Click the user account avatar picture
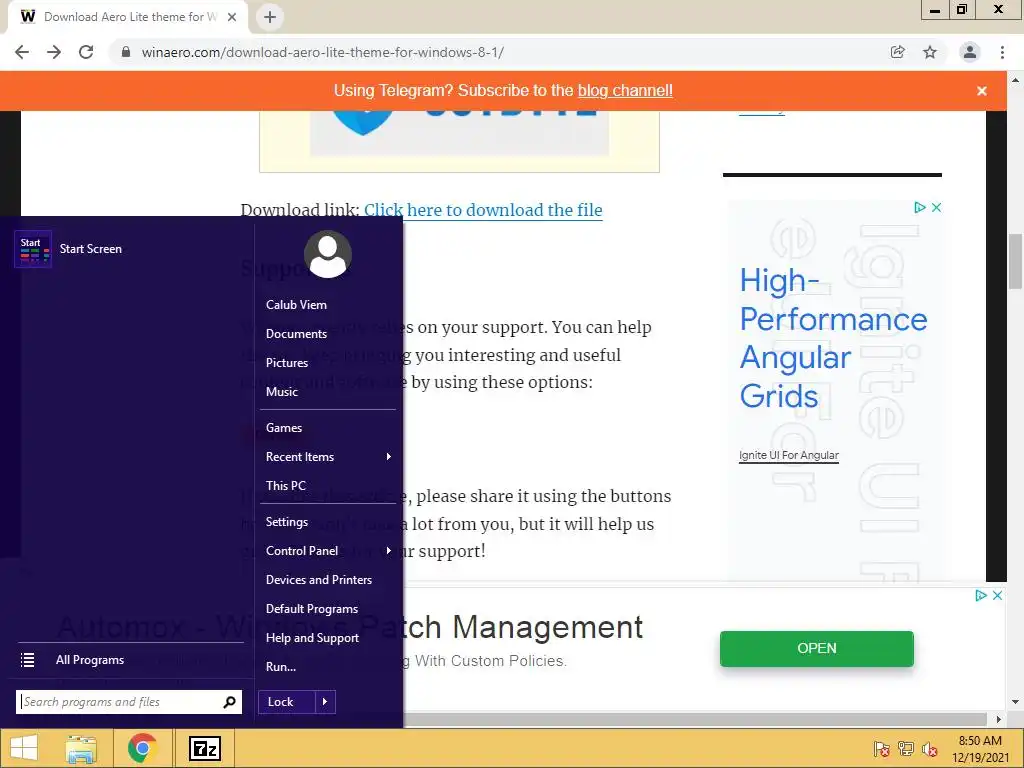Image resolution: width=1024 pixels, height=768 pixels. 328,254
